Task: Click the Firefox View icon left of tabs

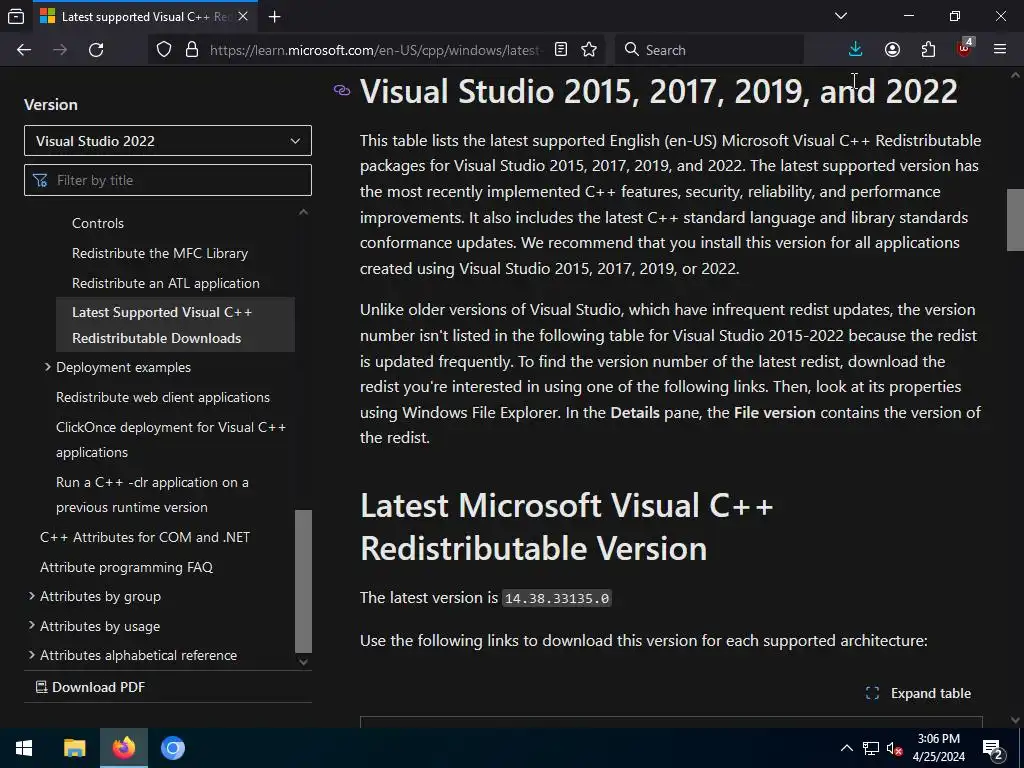Action: (16, 16)
